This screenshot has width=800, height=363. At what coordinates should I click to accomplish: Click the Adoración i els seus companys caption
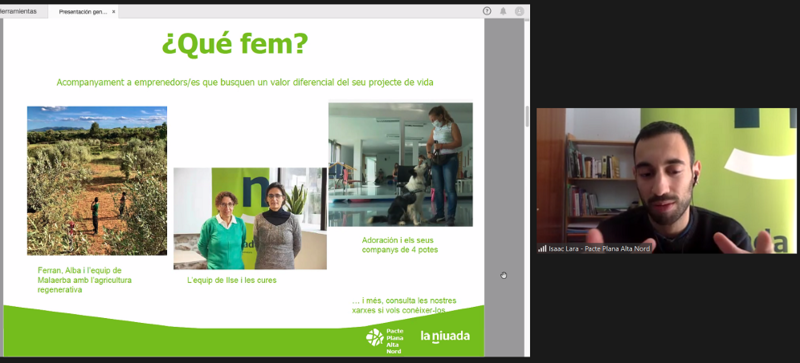pyautogui.click(x=400, y=245)
